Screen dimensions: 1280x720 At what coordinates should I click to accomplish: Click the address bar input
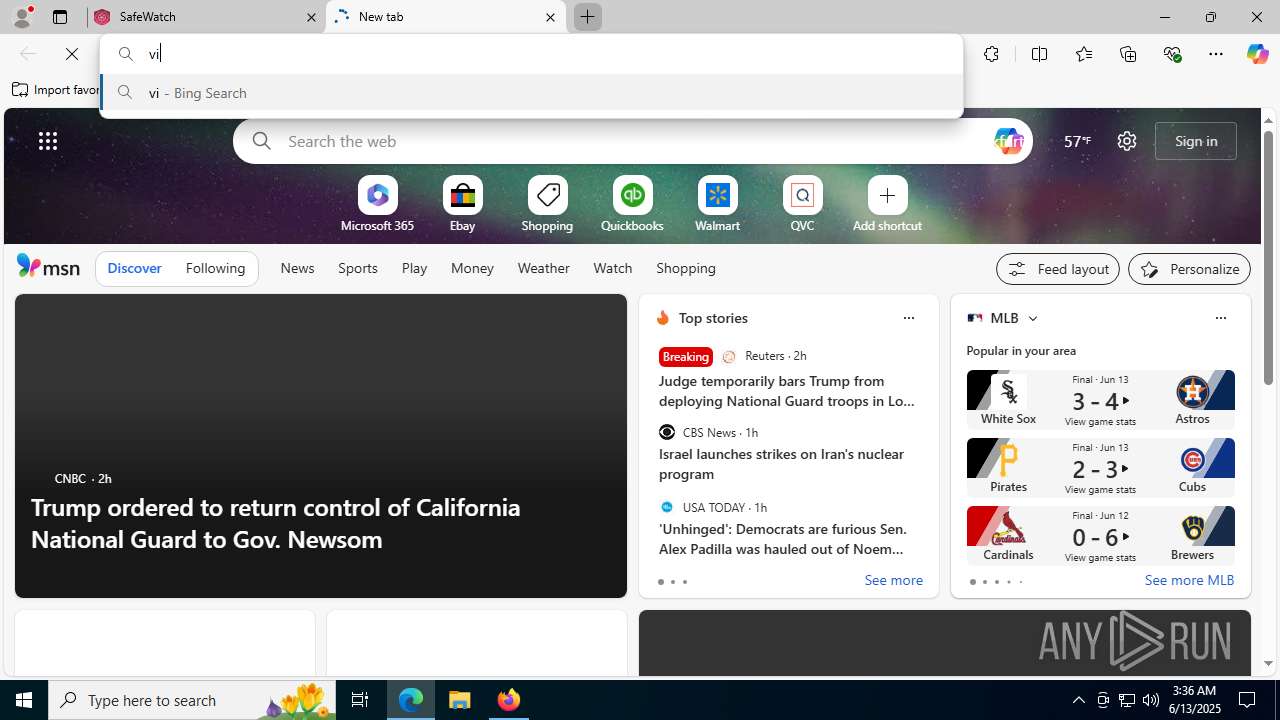(x=530, y=54)
